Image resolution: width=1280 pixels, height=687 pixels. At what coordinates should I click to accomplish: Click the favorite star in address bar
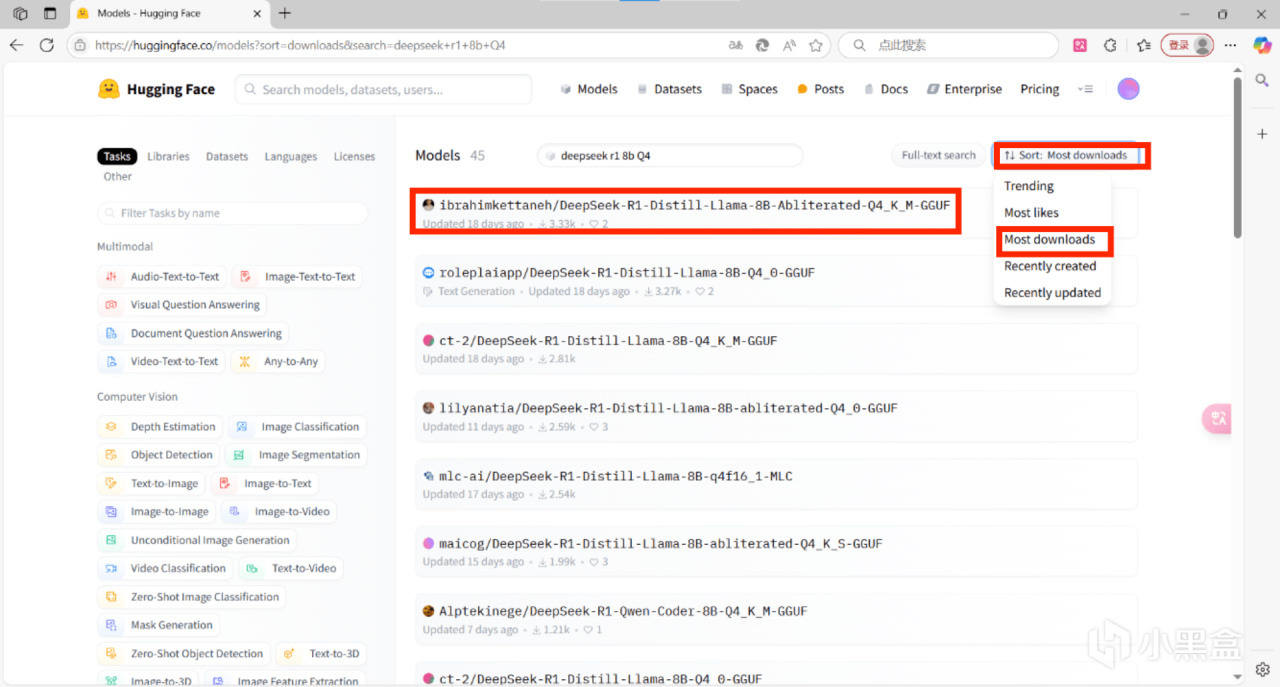pyautogui.click(x=815, y=45)
